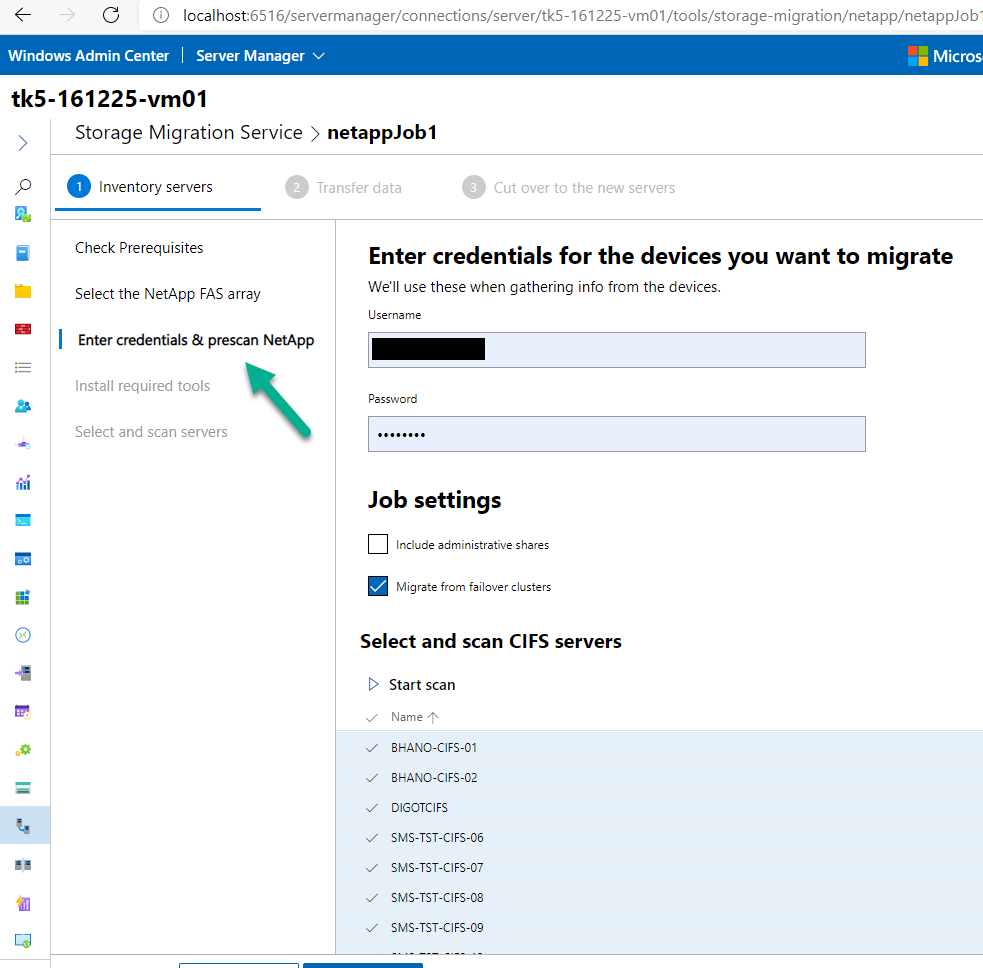Open the Processes tool icon
This screenshot has width=983, height=968.
23,559
